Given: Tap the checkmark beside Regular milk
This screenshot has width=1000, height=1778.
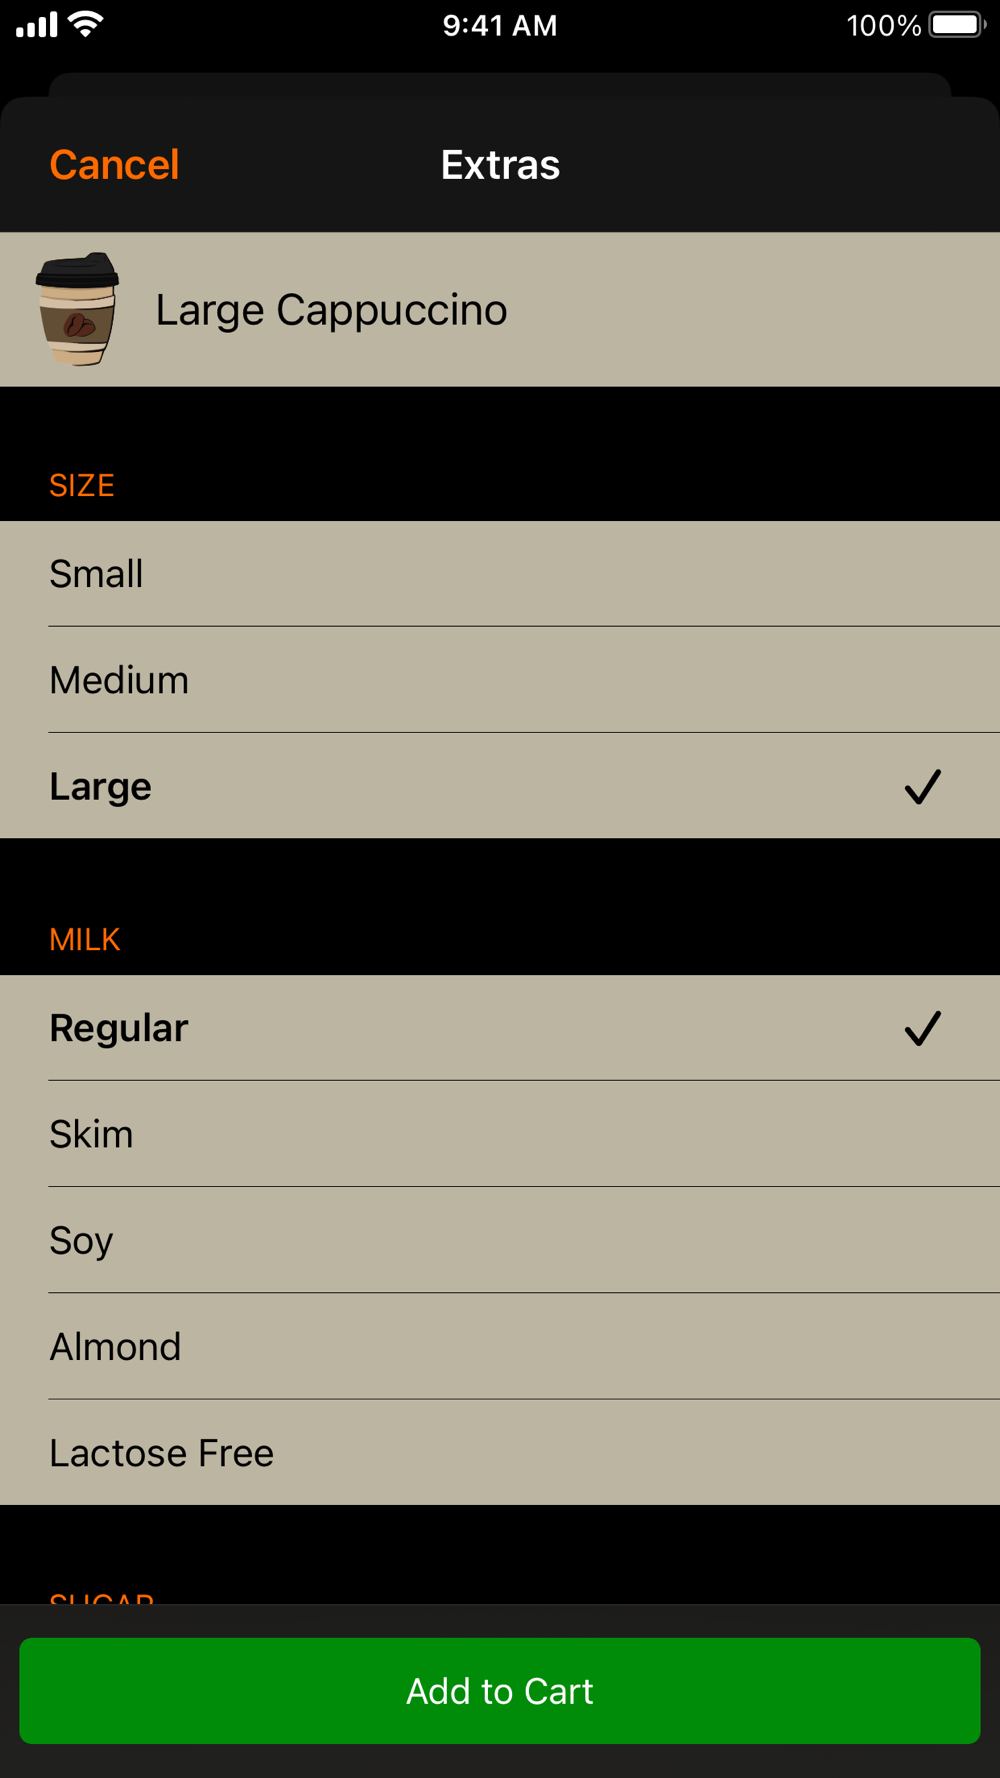Looking at the screenshot, I should (922, 1028).
